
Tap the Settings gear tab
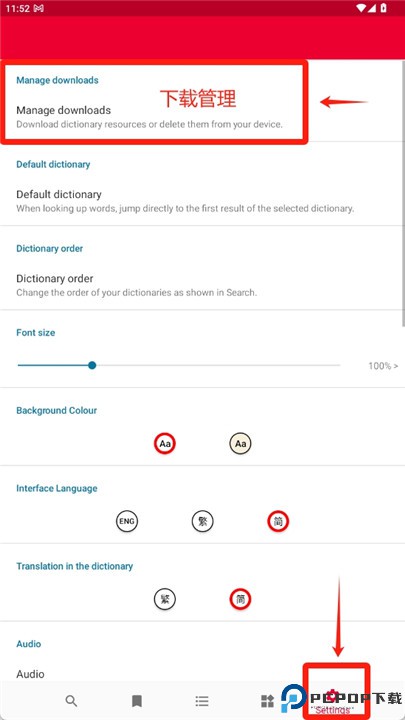333,699
